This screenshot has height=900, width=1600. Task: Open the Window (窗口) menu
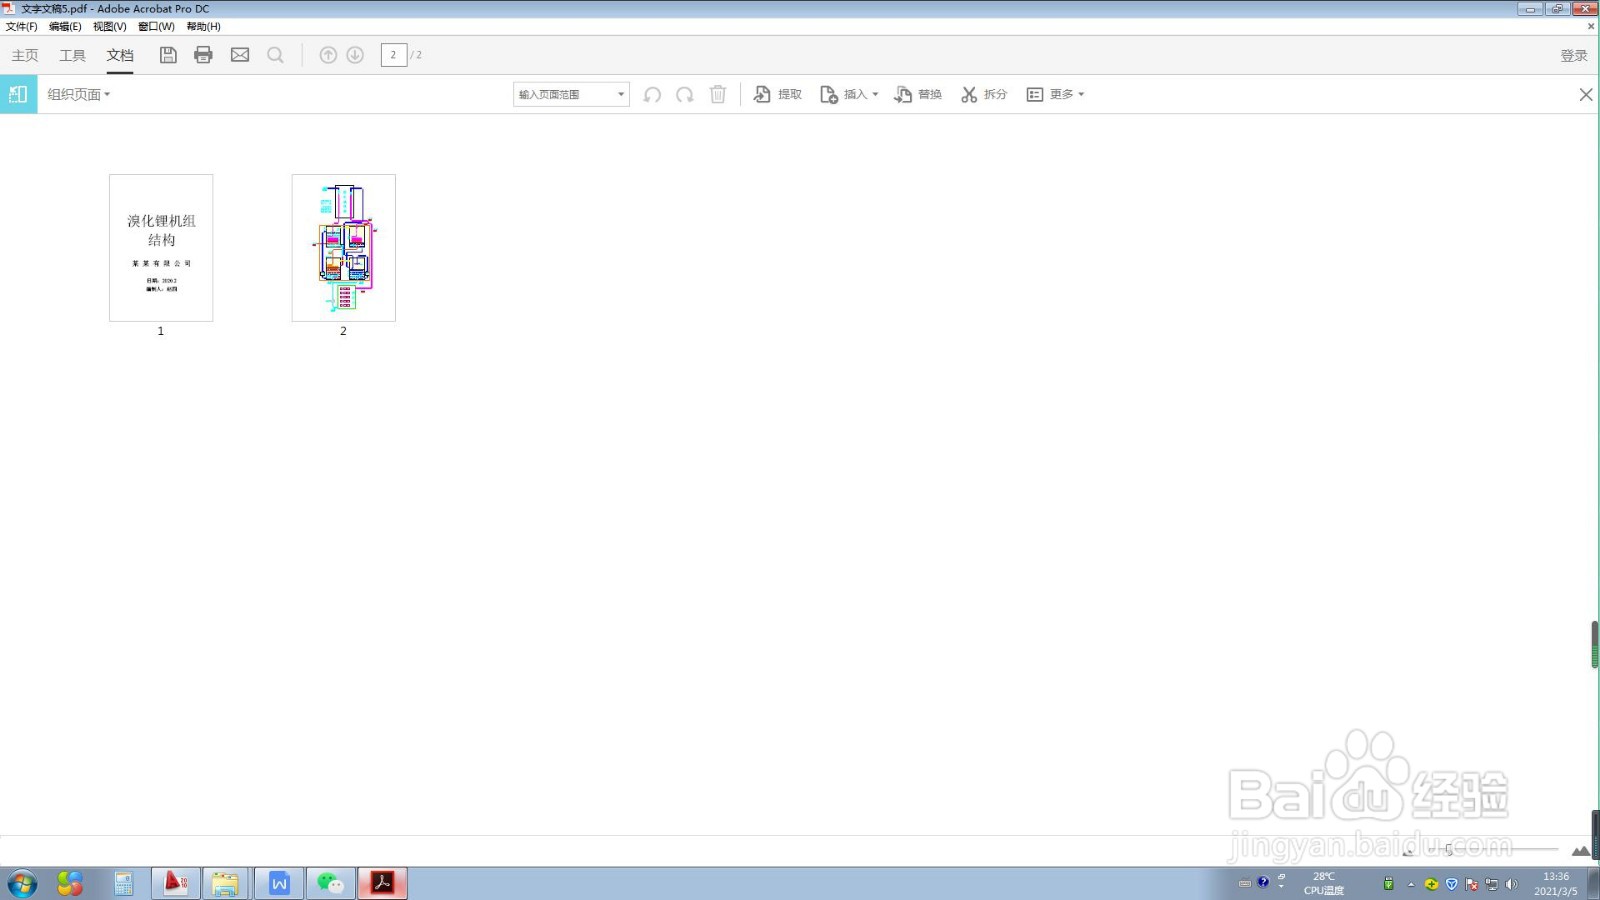(x=156, y=26)
